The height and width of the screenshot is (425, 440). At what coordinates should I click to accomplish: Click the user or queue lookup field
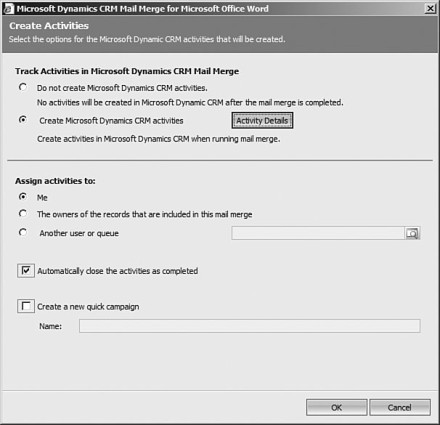[x=318, y=233]
